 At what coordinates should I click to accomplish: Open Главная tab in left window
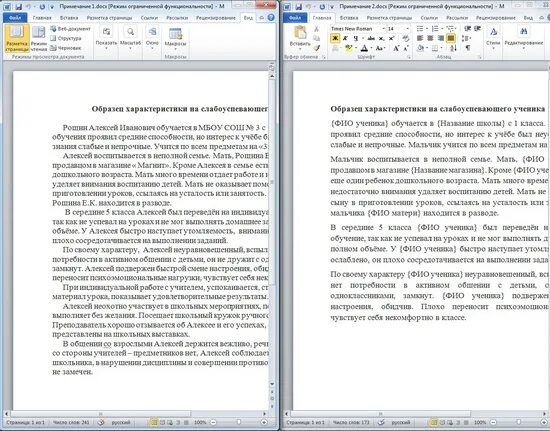[42, 18]
